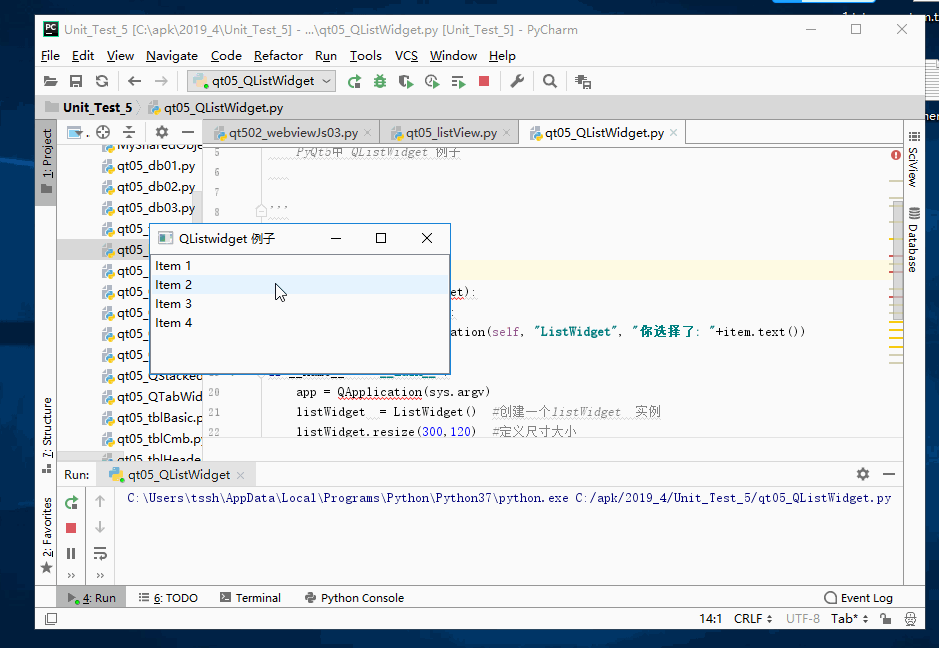Run with coverage
This screenshot has width=939, height=648.
pos(405,81)
